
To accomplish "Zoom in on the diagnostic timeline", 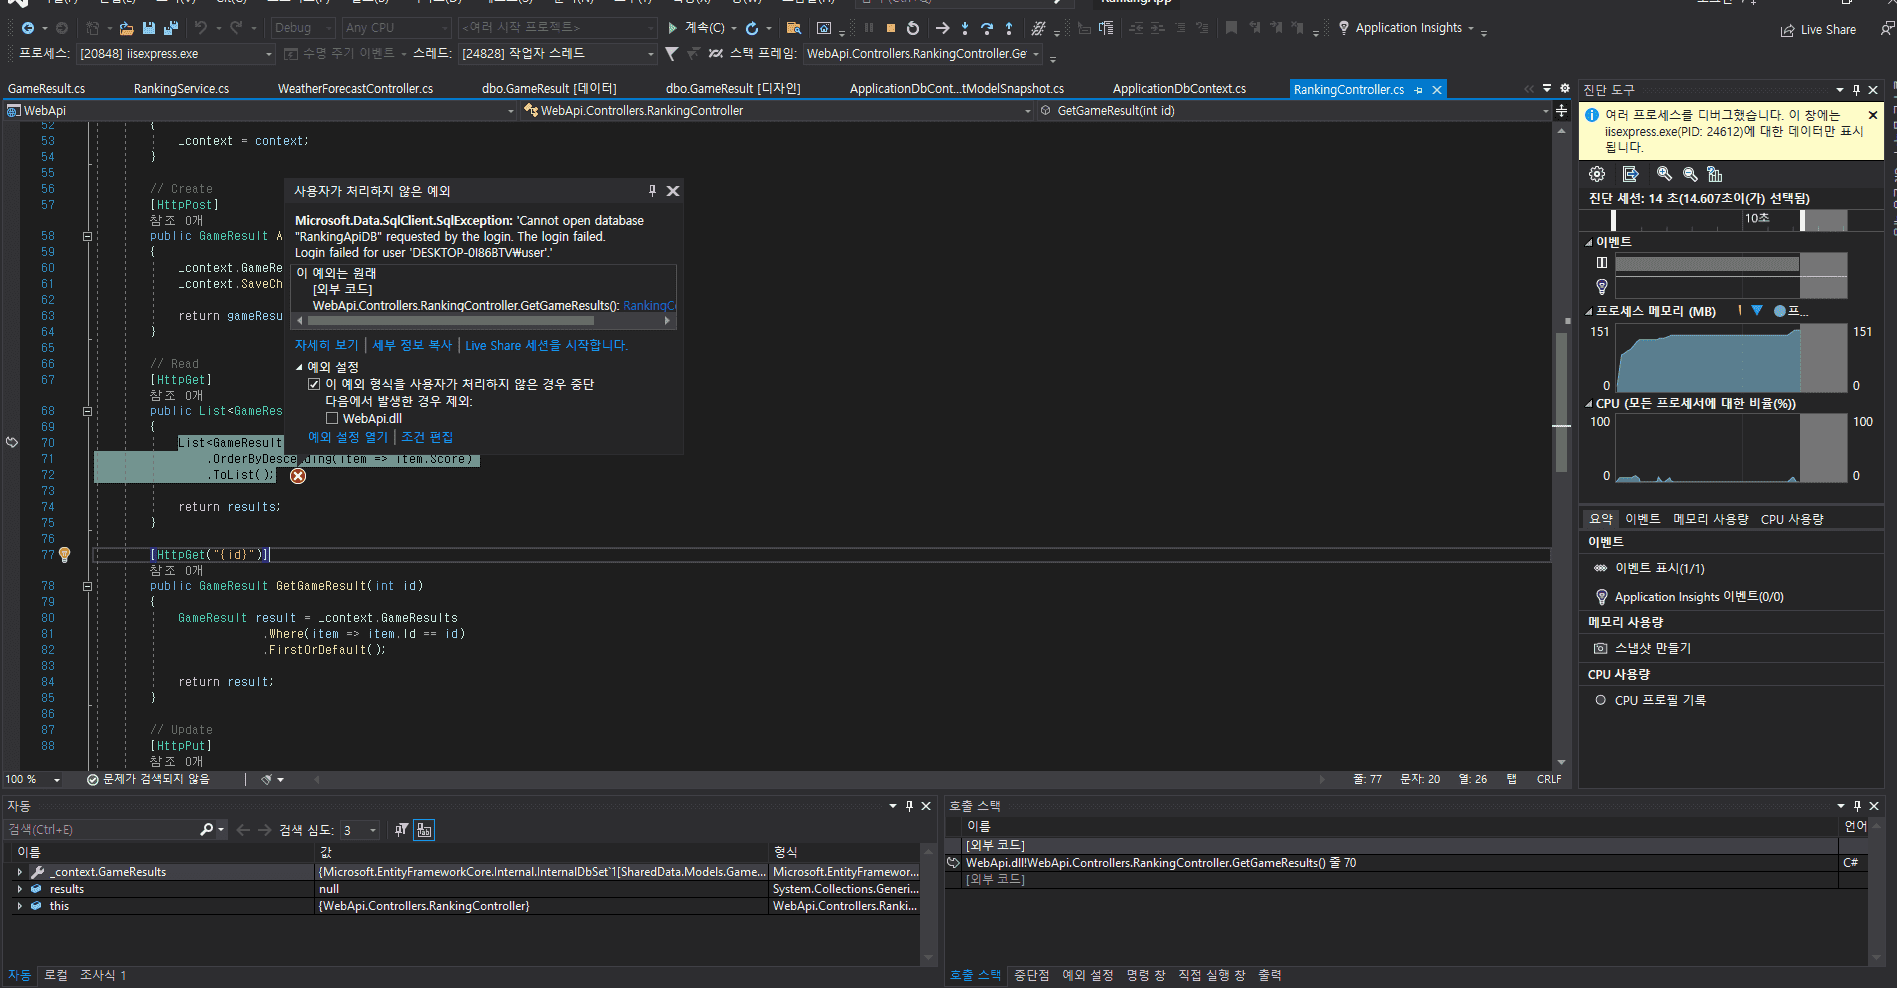I will [1663, 174].
